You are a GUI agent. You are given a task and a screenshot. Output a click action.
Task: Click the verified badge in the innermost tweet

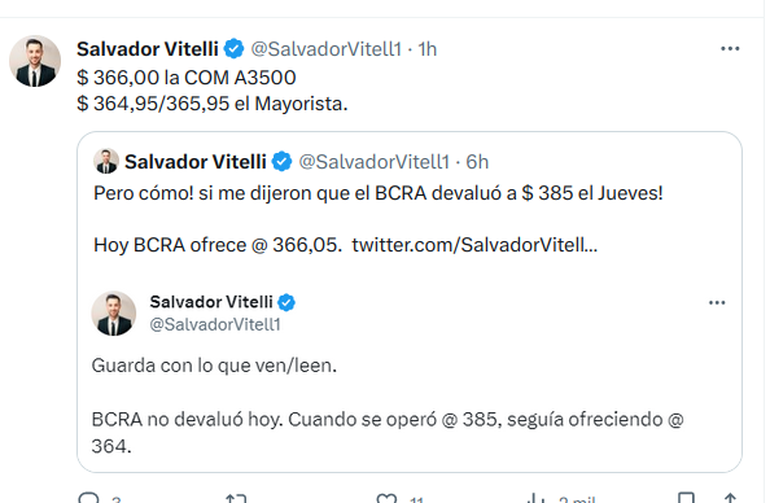288,302
